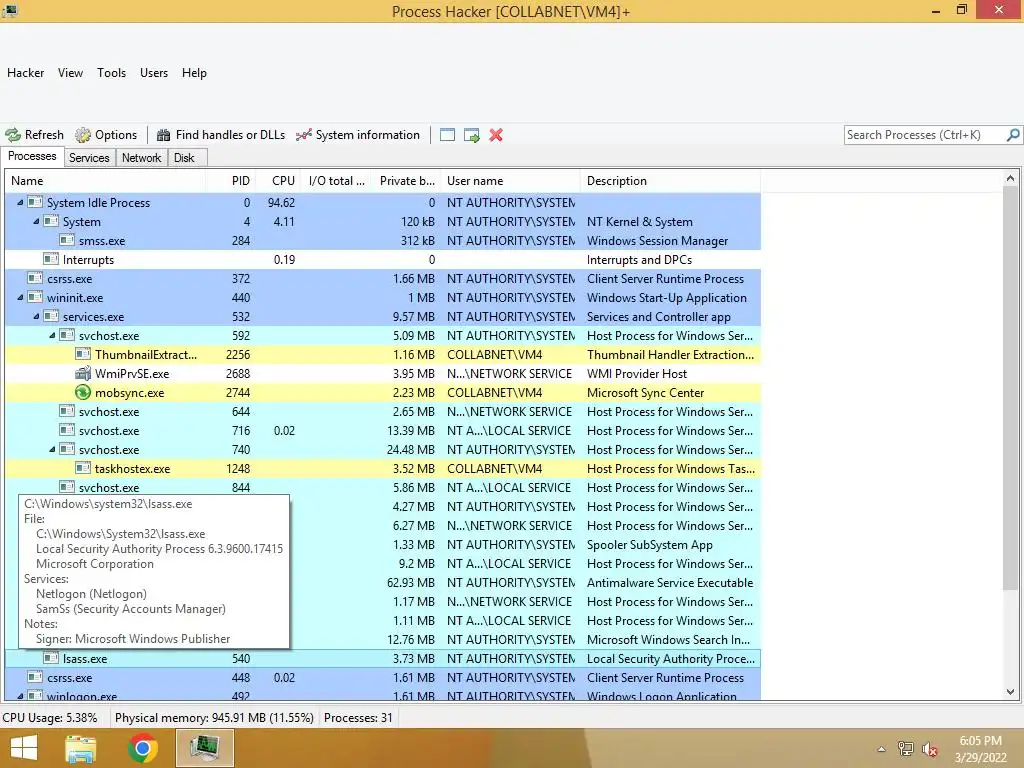This screenshot has width=1024, height=768.
Task: Collapse the System process node
Action: click(36, 222)
